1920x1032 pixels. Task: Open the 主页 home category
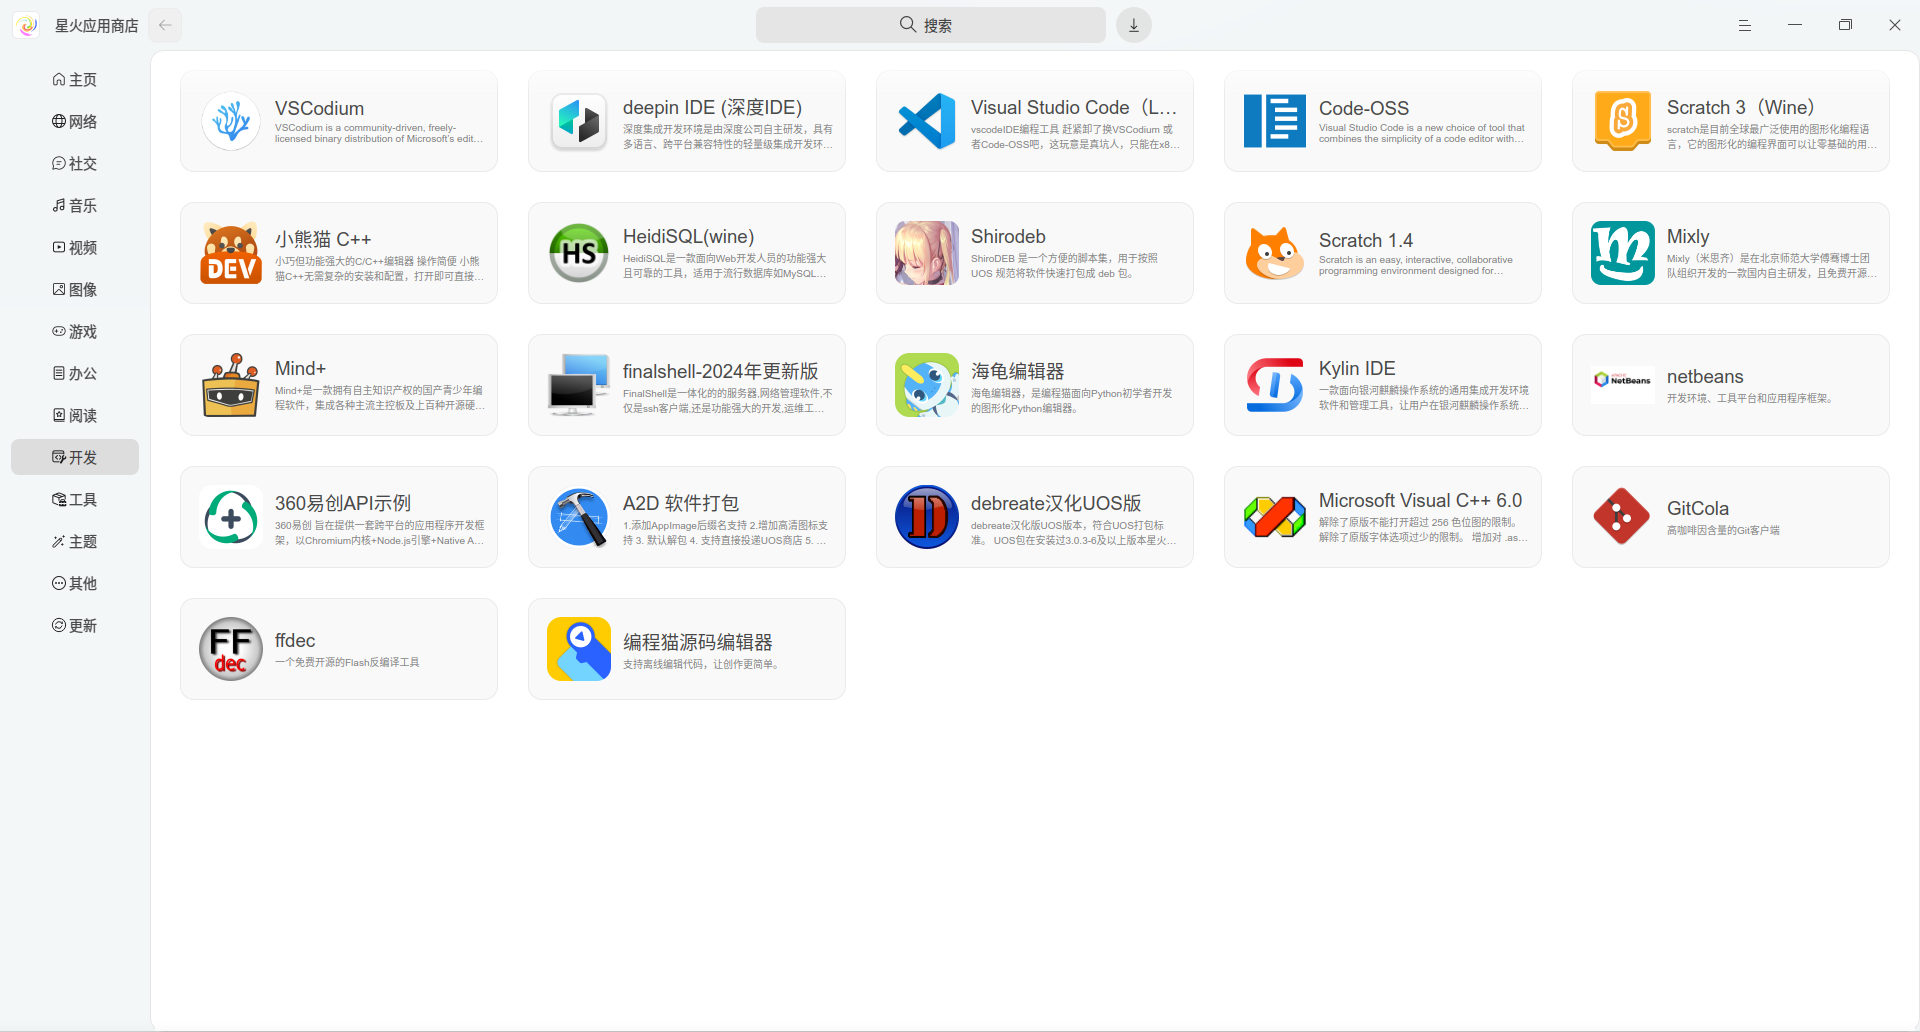pyautogui.click(x=75, y=79)
